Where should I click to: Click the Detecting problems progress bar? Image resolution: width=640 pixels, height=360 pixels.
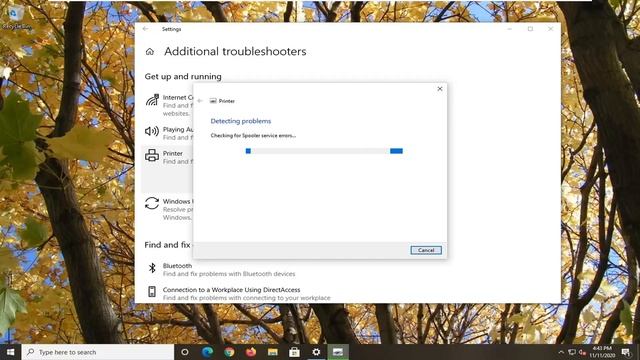point(324,151)
